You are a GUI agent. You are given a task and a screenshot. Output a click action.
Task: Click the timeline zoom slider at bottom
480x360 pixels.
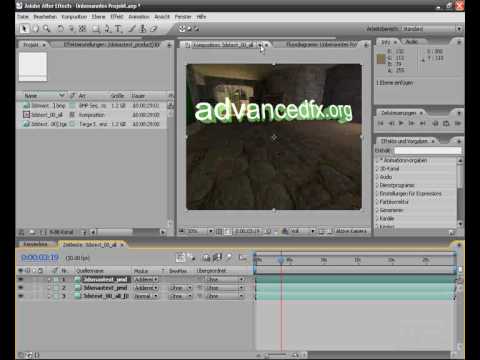point(277,355)
